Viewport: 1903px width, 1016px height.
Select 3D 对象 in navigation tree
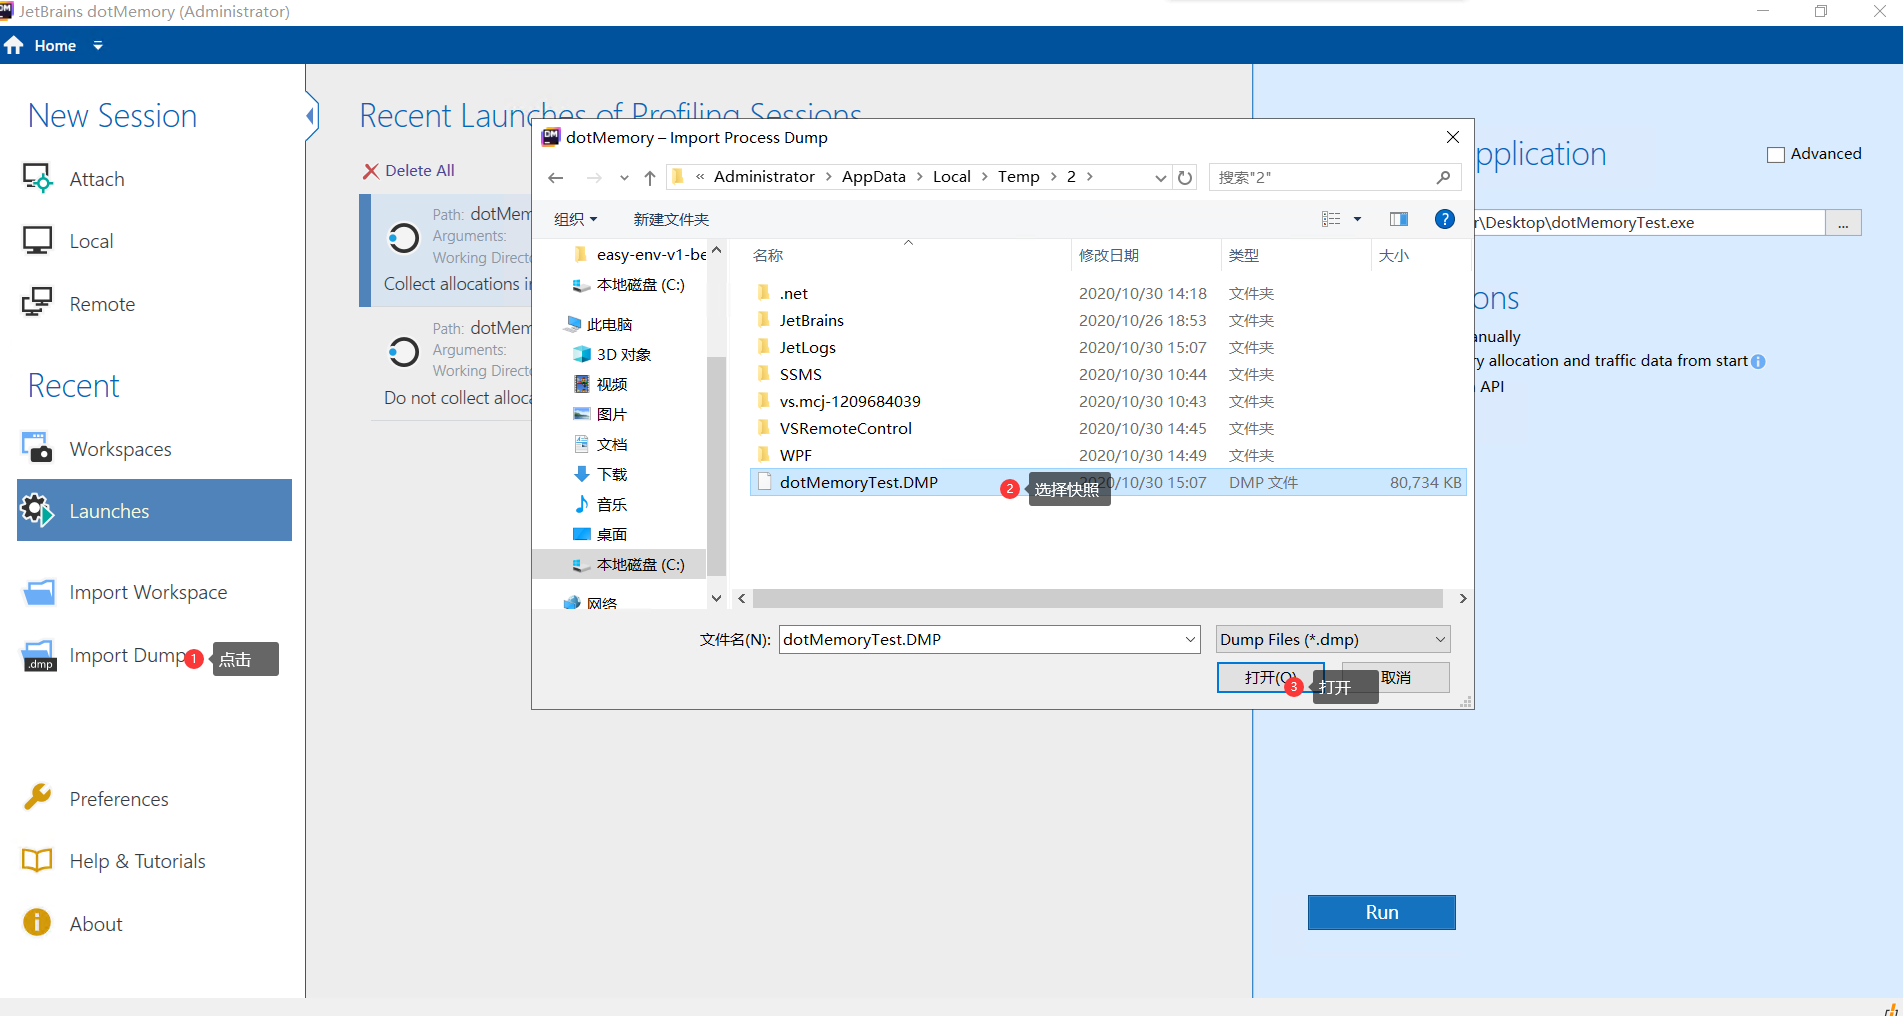pos(612,354)
